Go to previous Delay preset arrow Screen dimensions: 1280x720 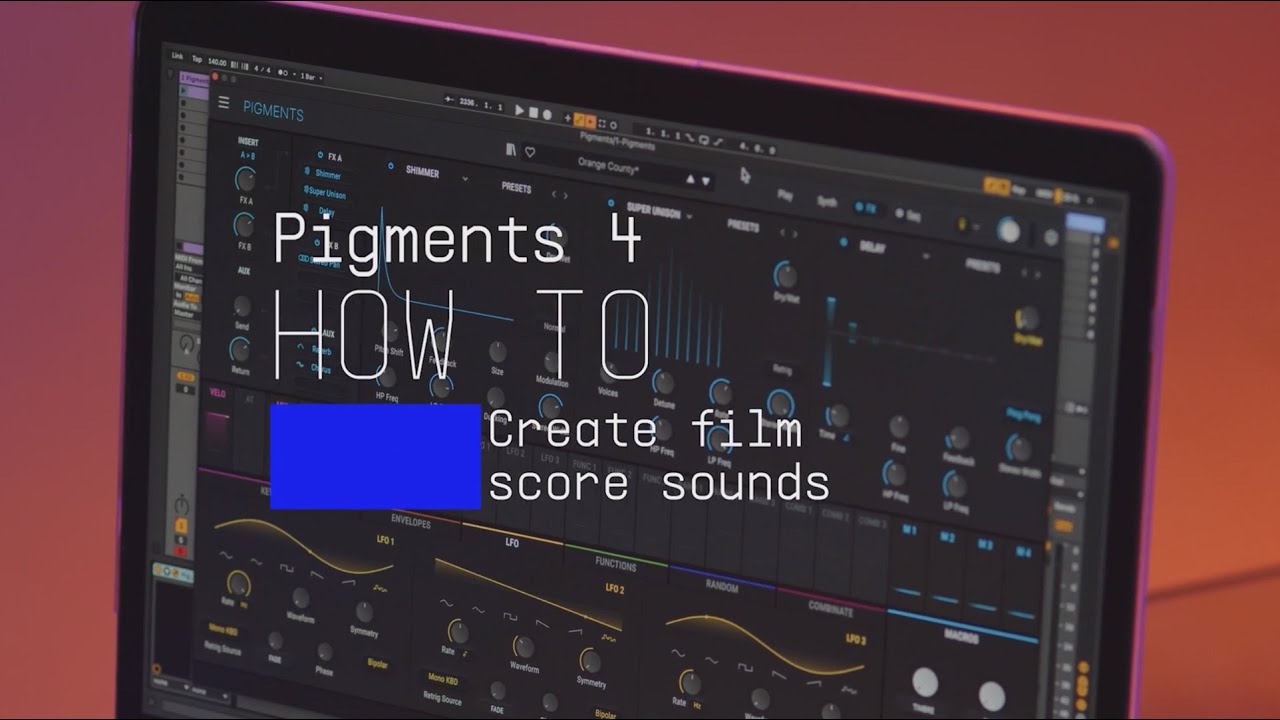click(1022, 270)
